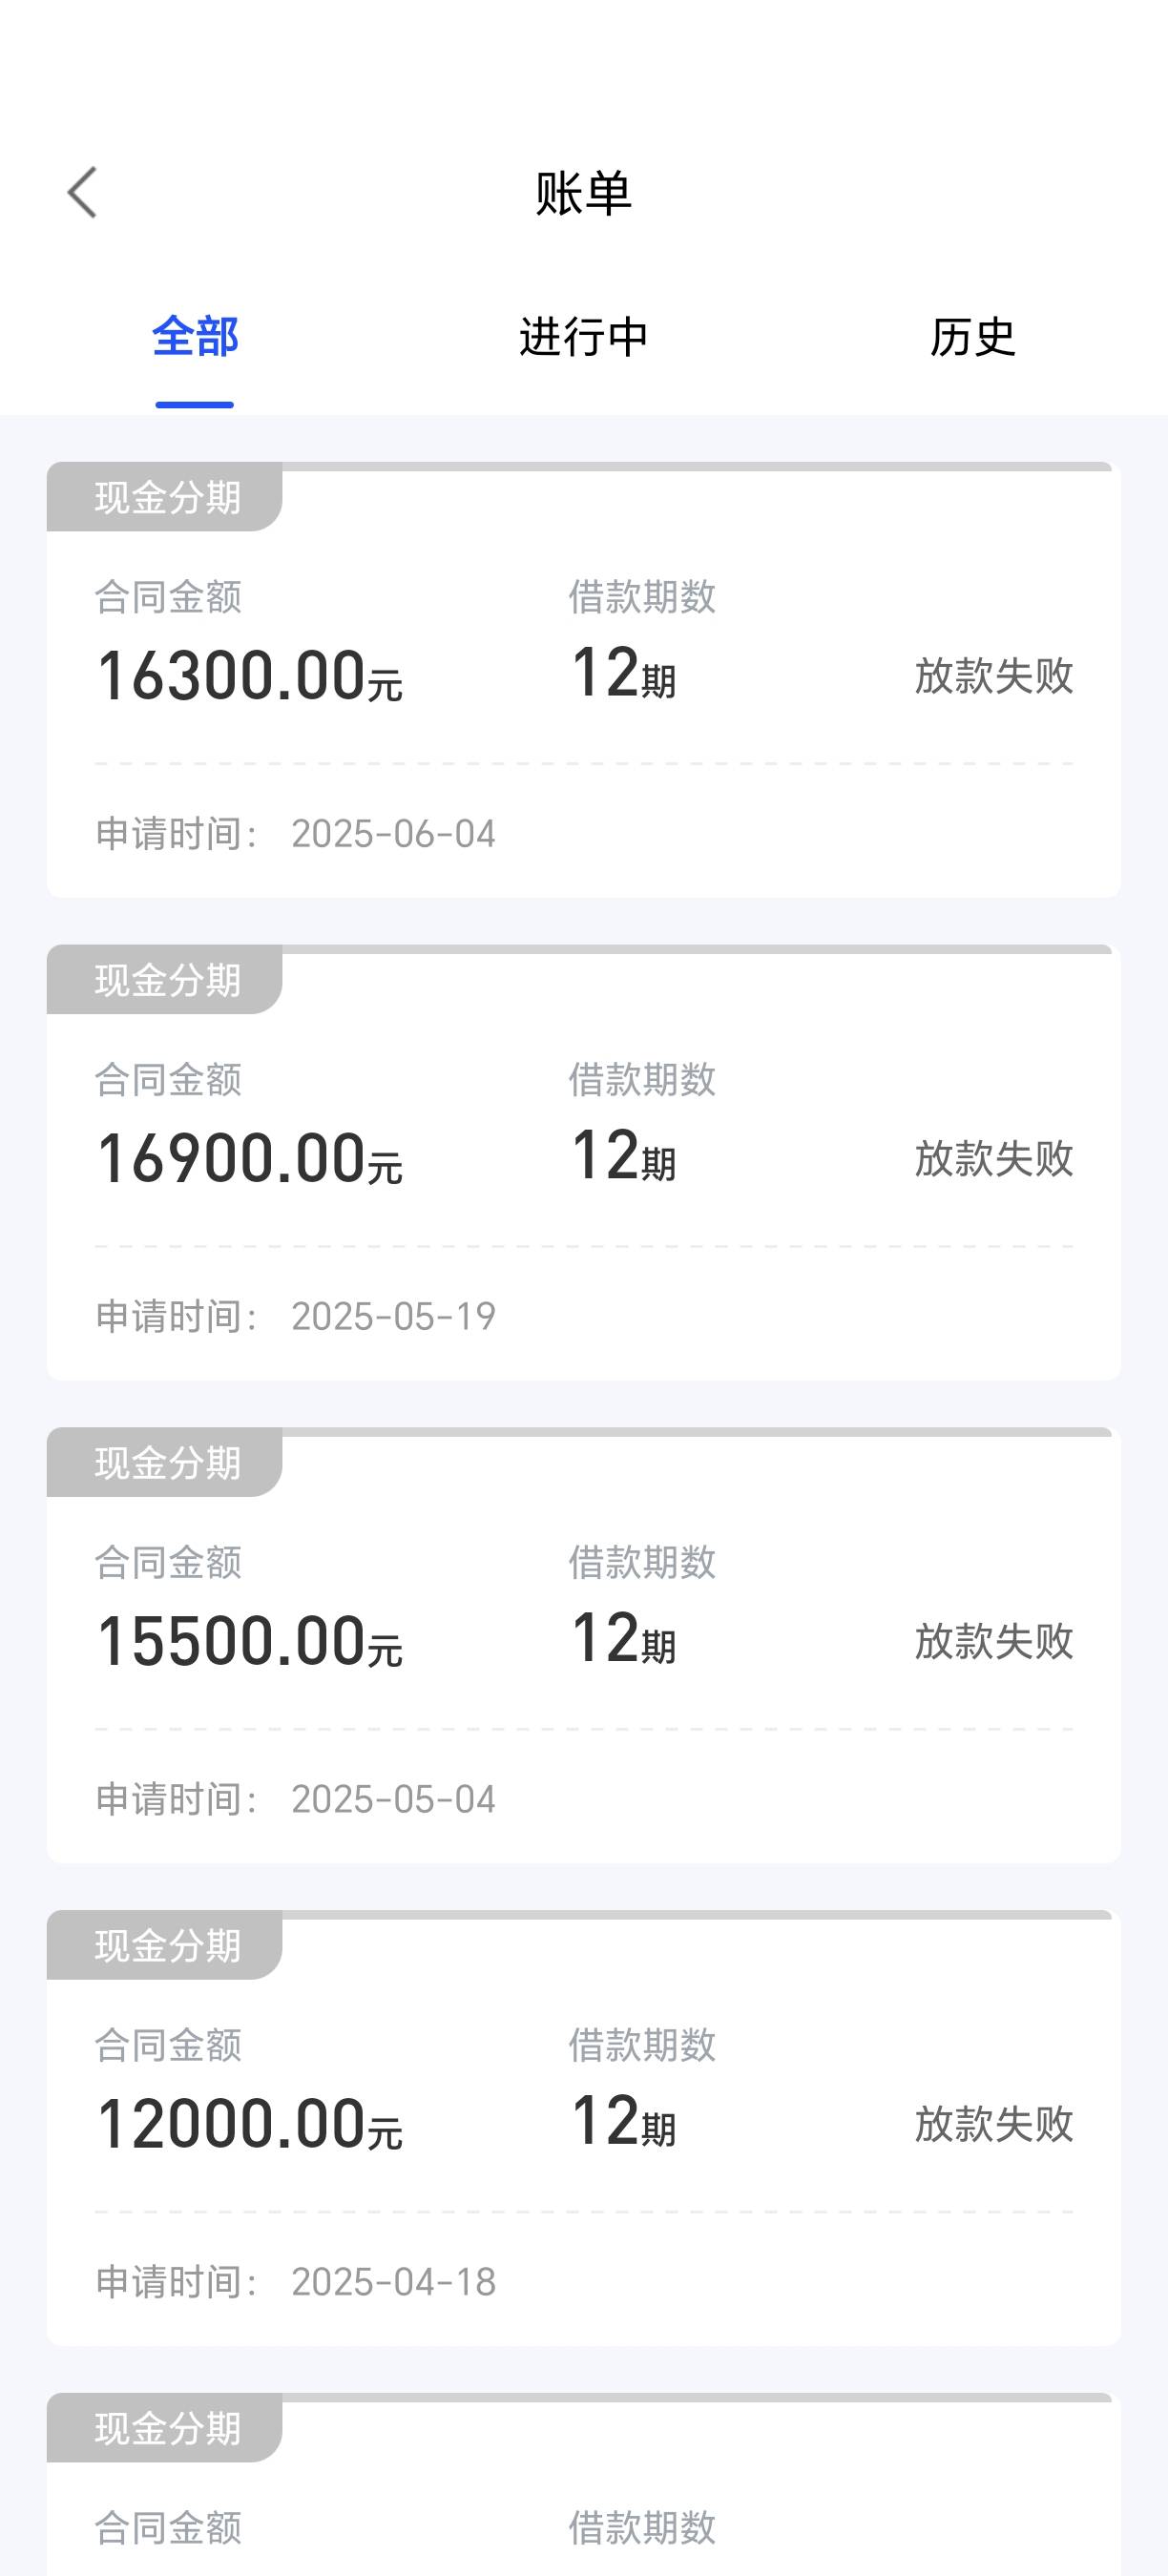This screenshot has height=2576, width=1168.
Task: Open the 12000.00元 loan card
Action: (584, 2129)
